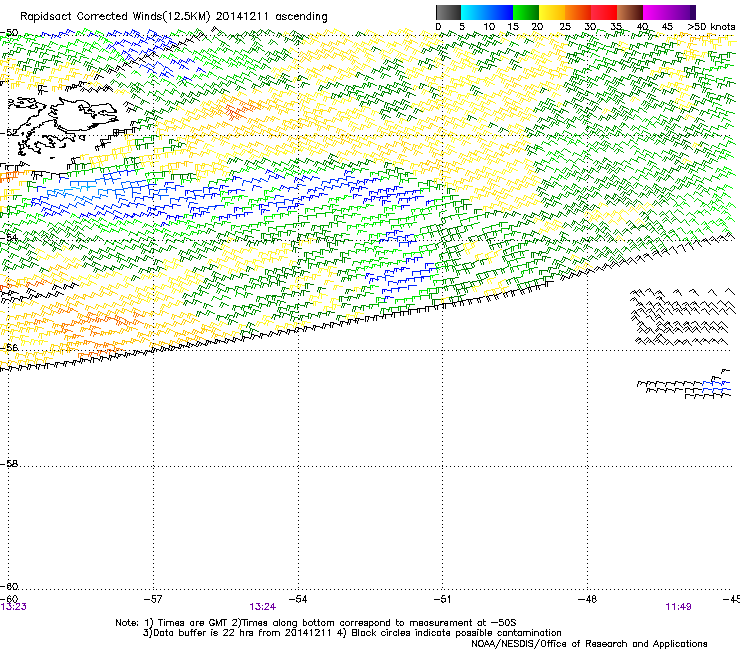Click the 'Data buffer is 22 hrs' note
740x650 pixels.
[x=352, y=633]
